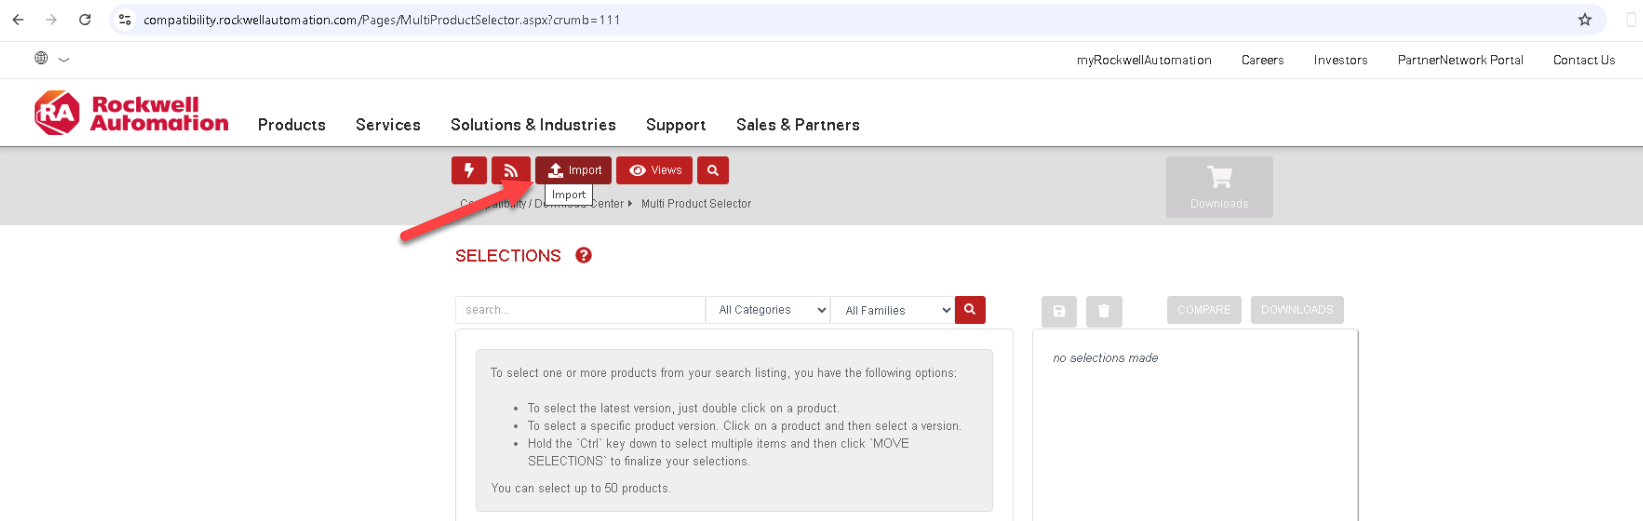Click the 'no selections made' text

pos(1105,358)
